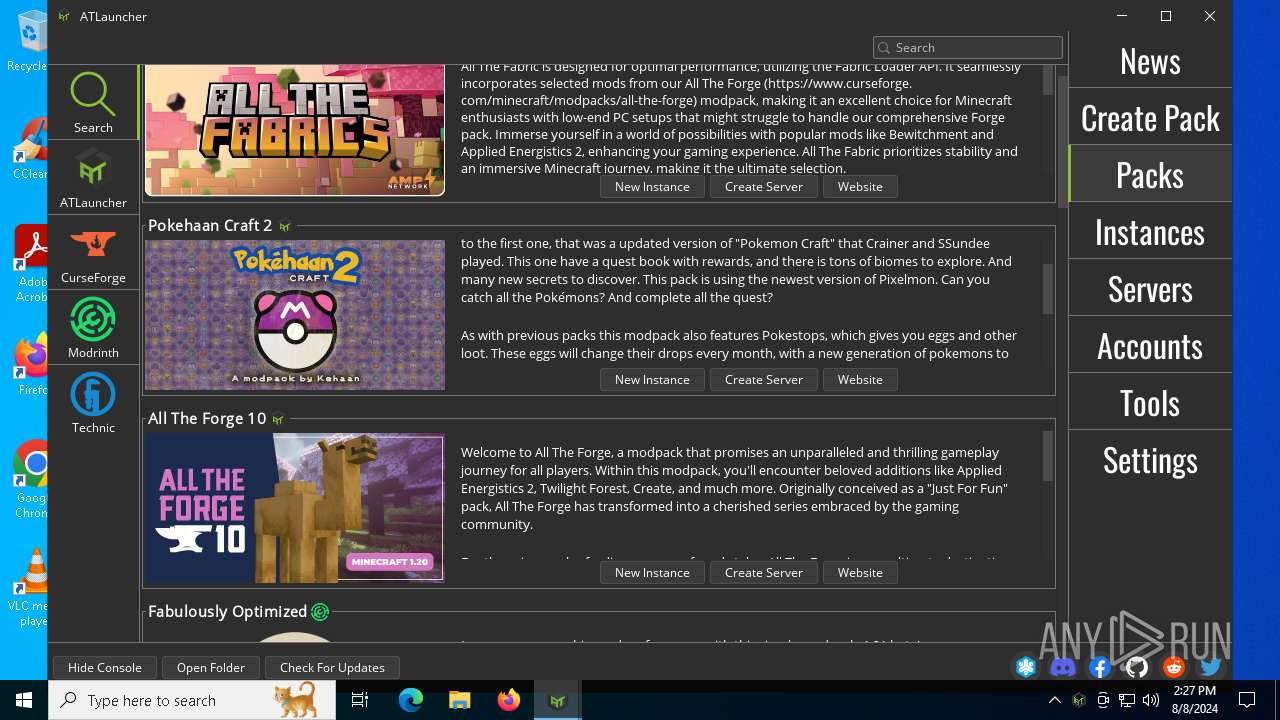Switch to the Settings tab

tap(1150, 459)
